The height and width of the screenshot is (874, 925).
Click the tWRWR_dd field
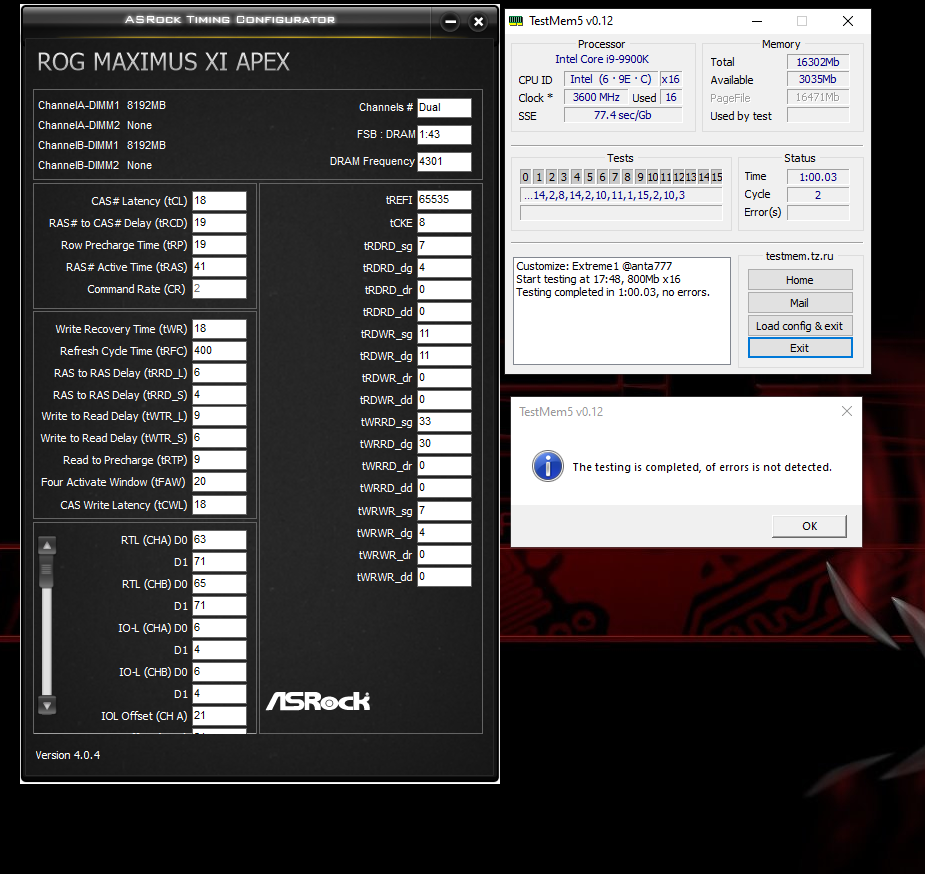pyautogui.click(x=444, y=577)
